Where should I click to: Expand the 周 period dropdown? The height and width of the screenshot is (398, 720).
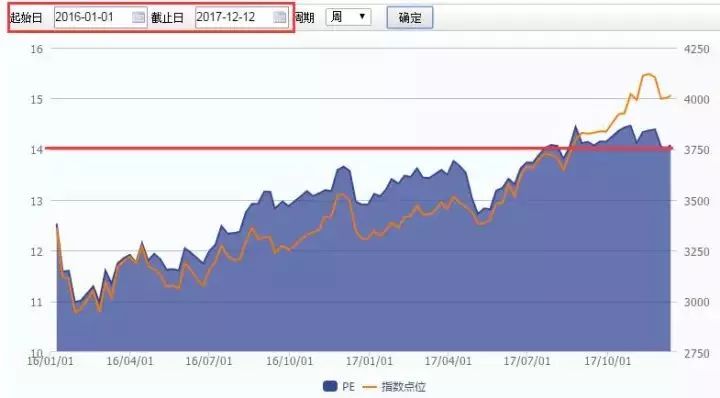(x=349, y=17)
